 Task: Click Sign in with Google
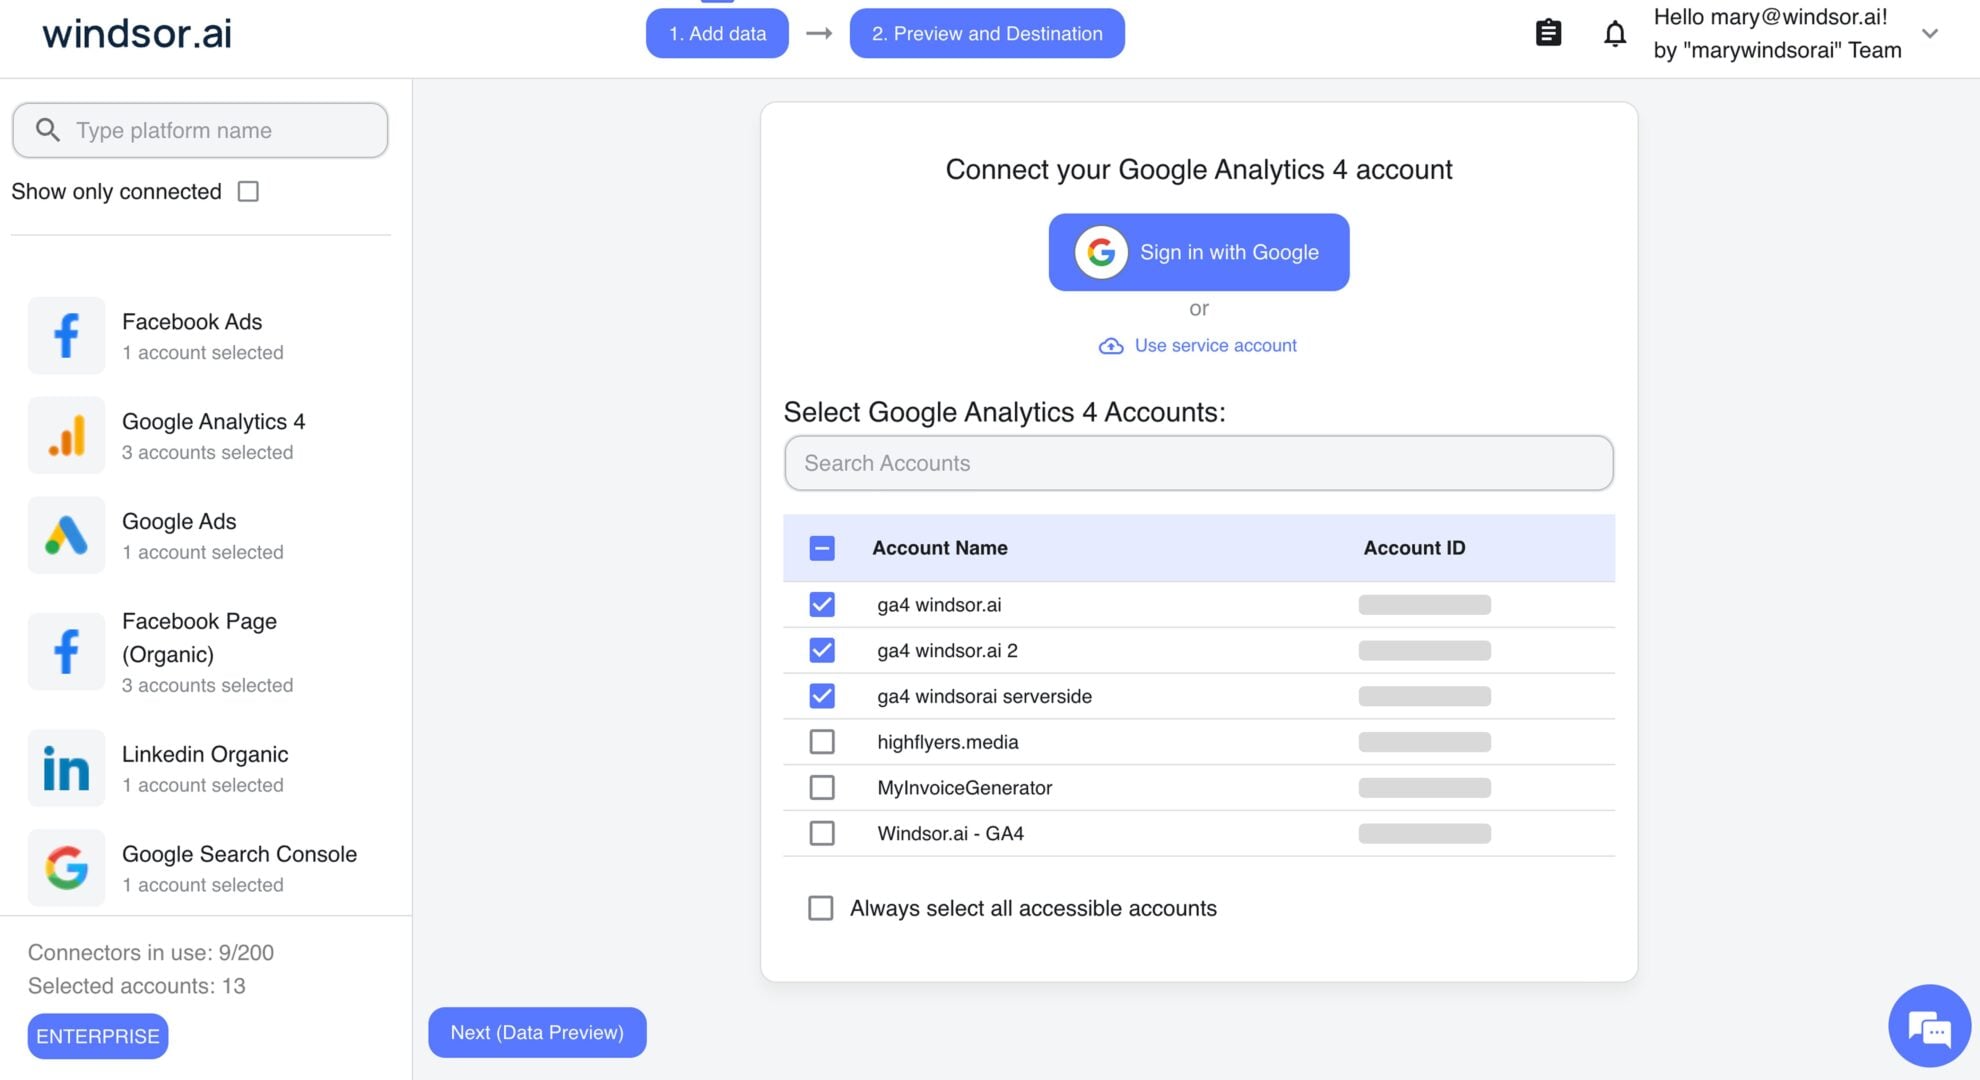click(x=1198, y=252)
